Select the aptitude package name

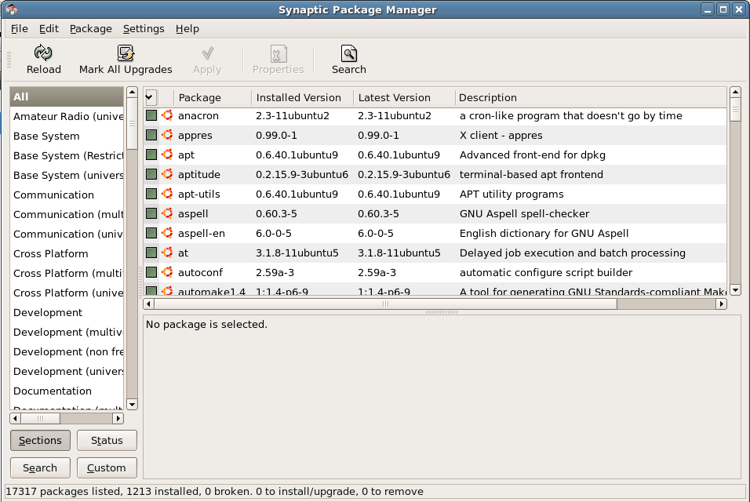199,175
